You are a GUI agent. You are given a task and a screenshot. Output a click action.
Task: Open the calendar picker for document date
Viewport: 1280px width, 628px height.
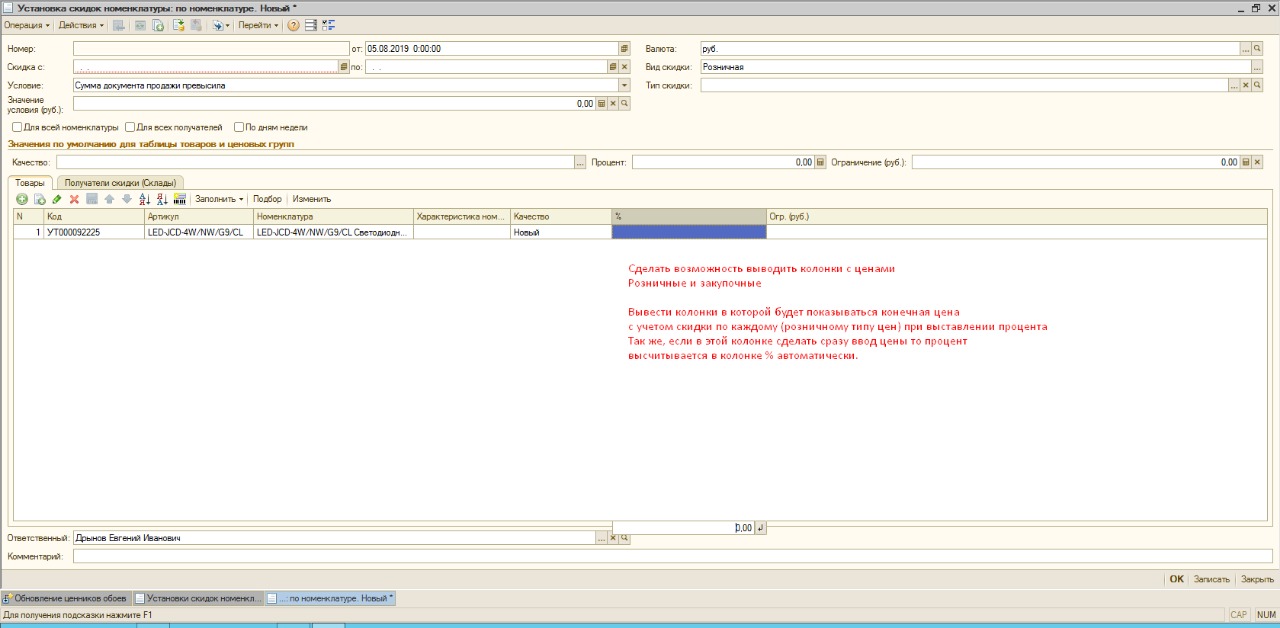tap(624, 48)
